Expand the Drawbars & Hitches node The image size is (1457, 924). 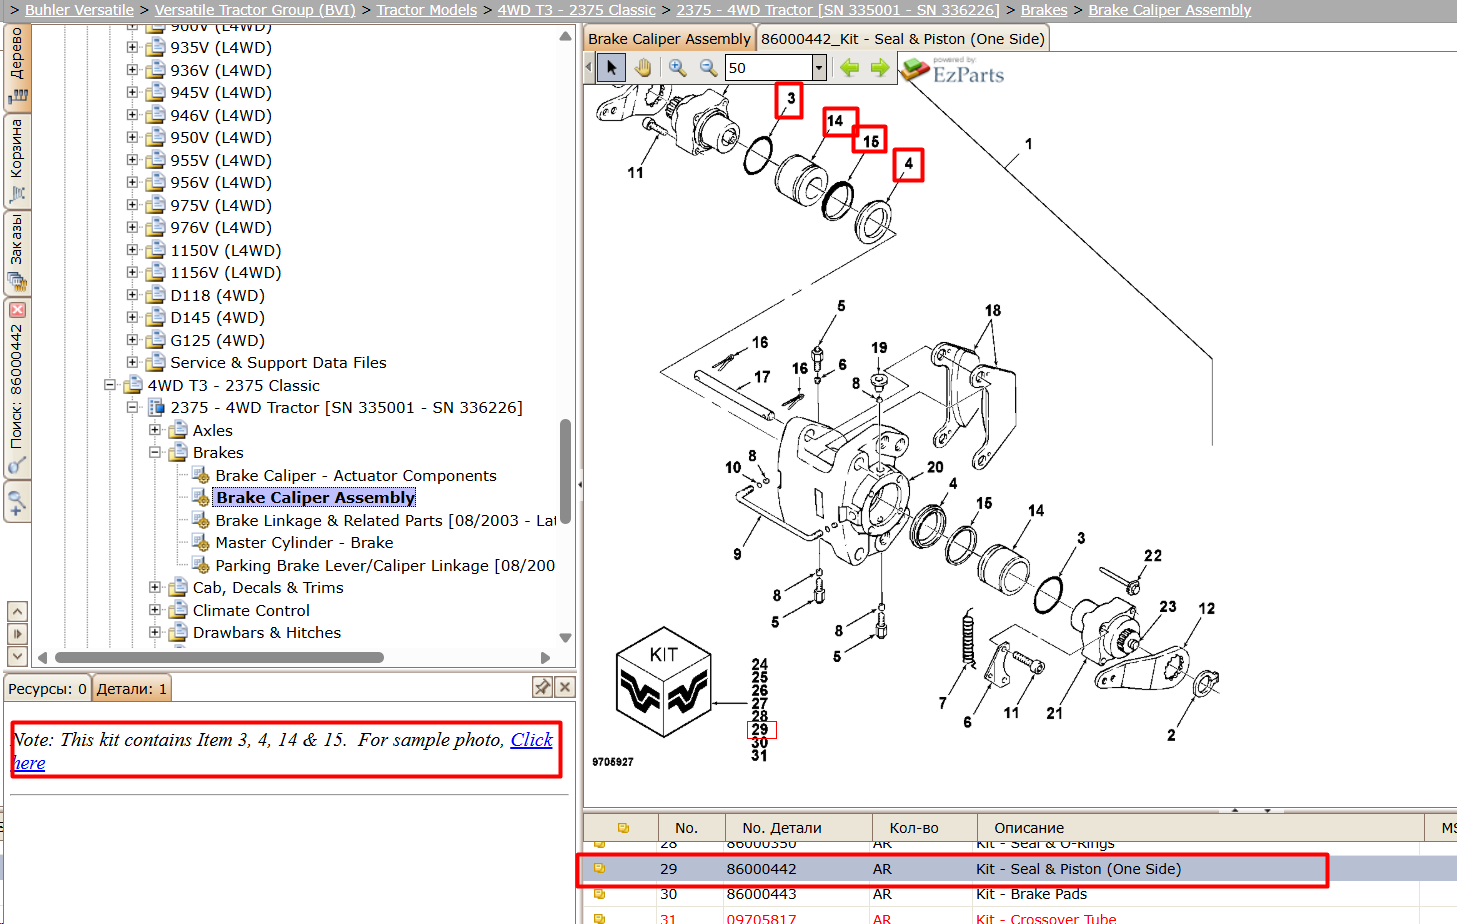(155, 632)
